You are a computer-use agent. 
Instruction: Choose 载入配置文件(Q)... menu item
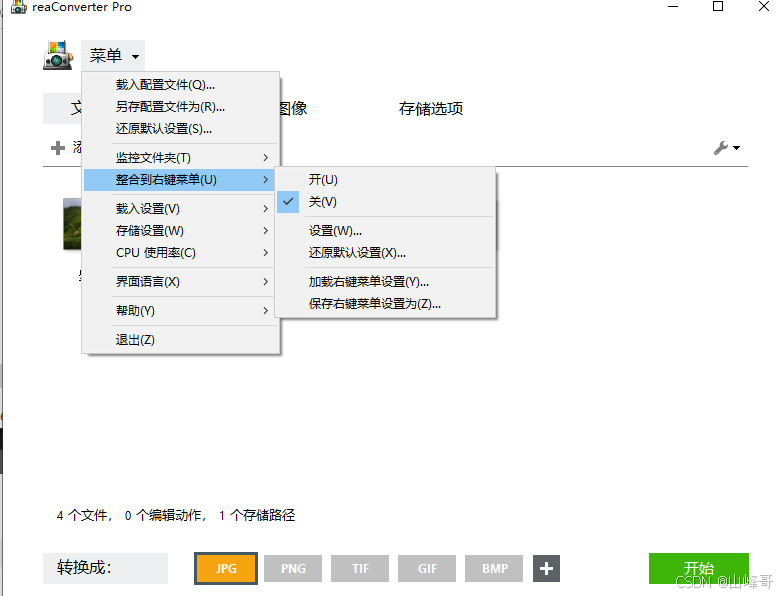coord(179,85)
